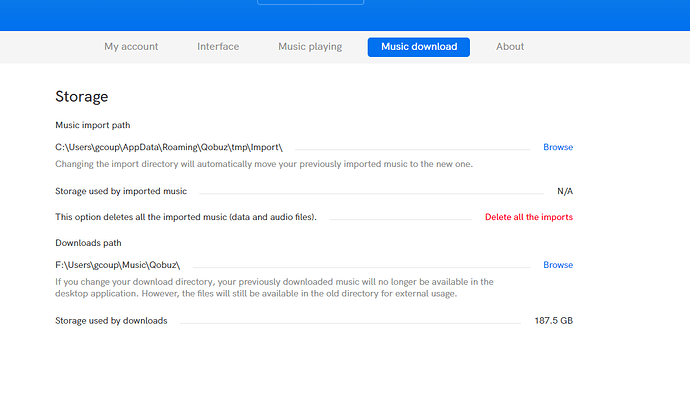Click the Downloads path label
This screenshot has height=411, width=690.
click(91, 242)
